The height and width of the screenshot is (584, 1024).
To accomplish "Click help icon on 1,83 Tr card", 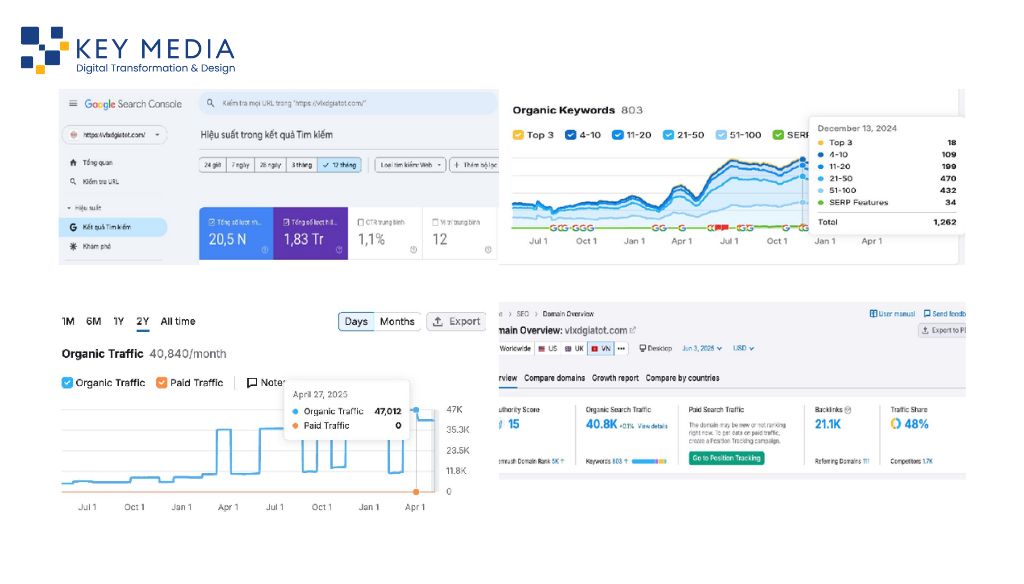I will (x=339, y=250).
